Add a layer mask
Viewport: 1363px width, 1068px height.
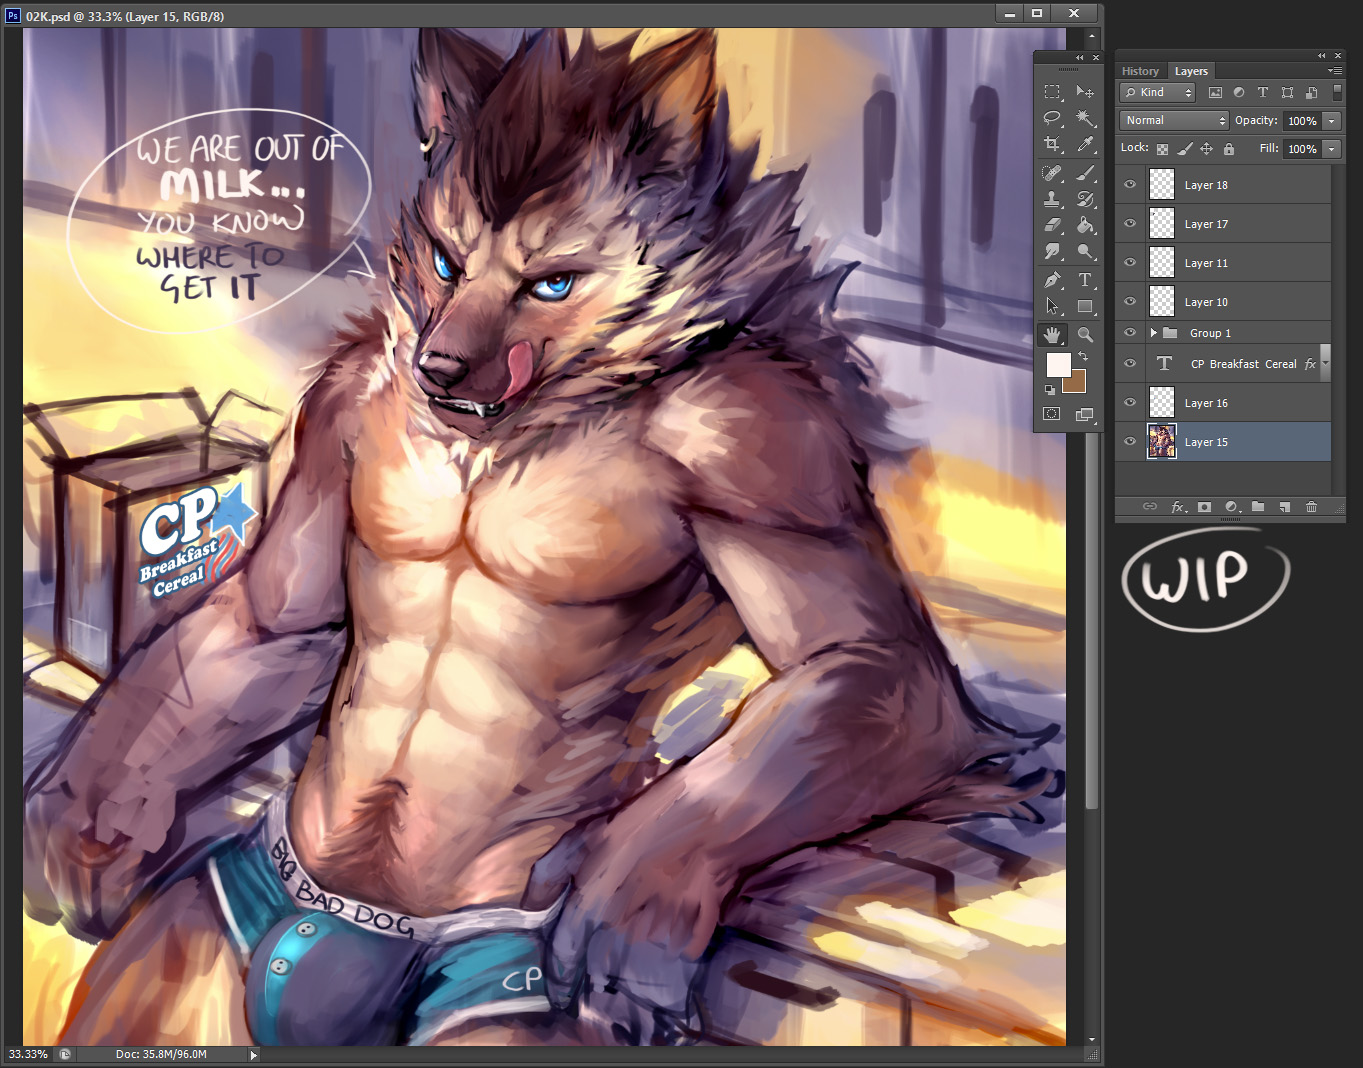(x=1205, y=507)
